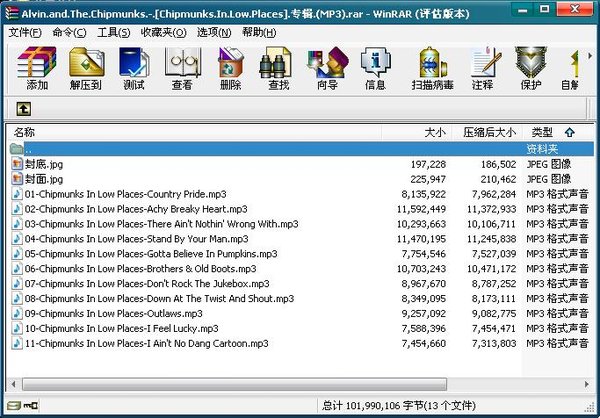Select 06-Brothers & Old Boots.mp3 file
The width and height of the screenshot is (600, 418).
click(x=140, y=269)
